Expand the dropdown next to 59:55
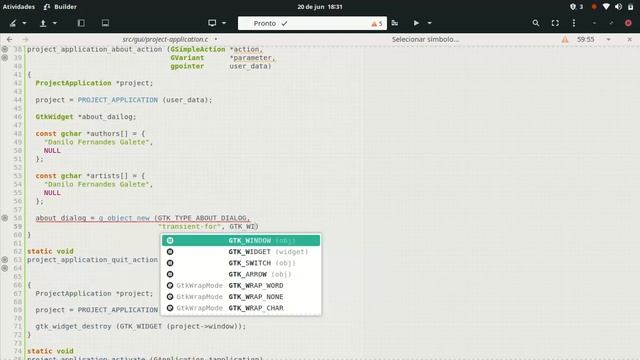Screen dimensions: 640x360 pos(608,40)
